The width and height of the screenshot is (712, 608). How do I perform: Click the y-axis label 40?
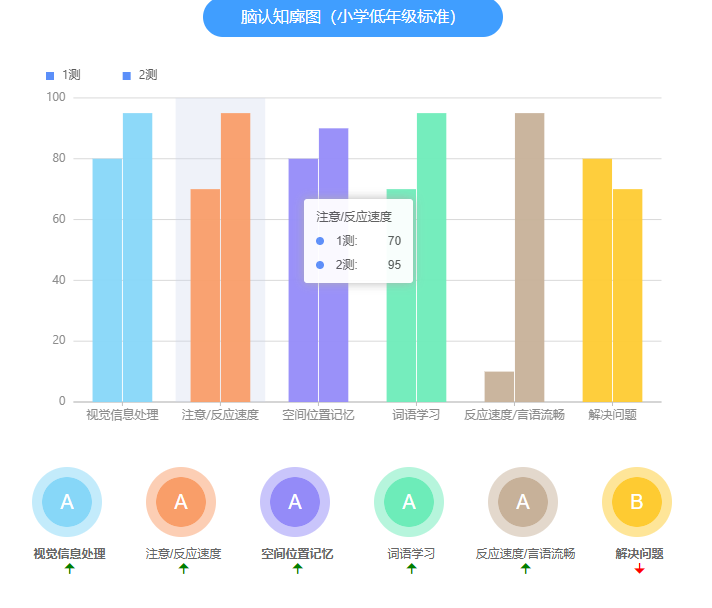59,280
